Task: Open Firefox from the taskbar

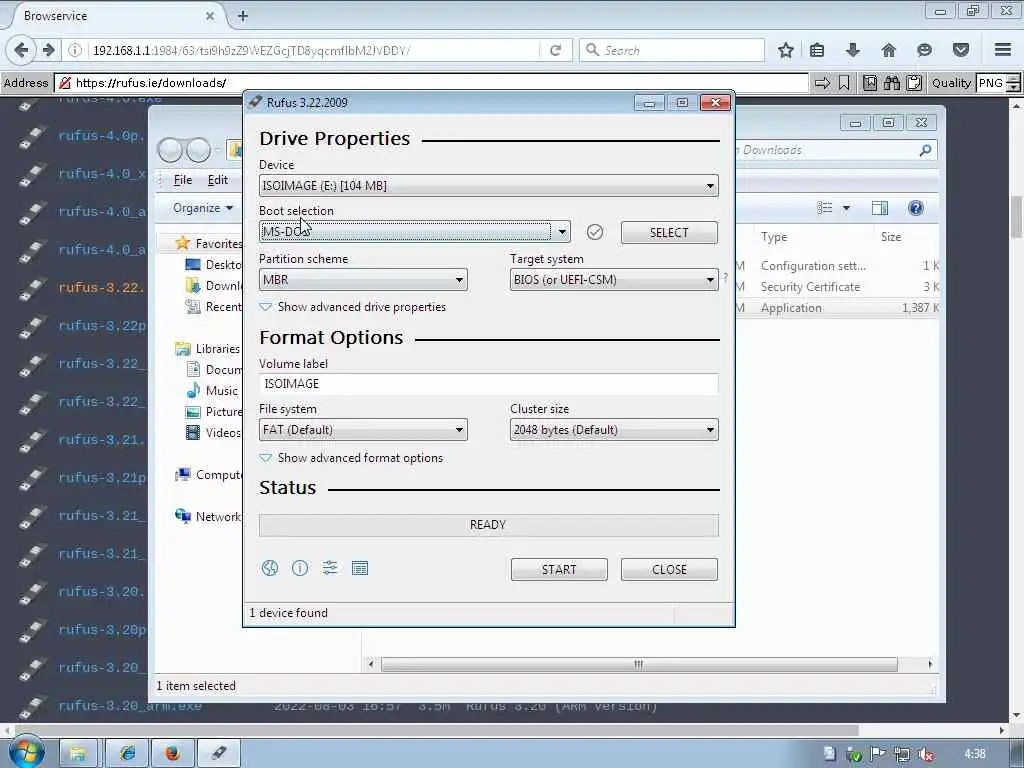Action: (172, 754)
